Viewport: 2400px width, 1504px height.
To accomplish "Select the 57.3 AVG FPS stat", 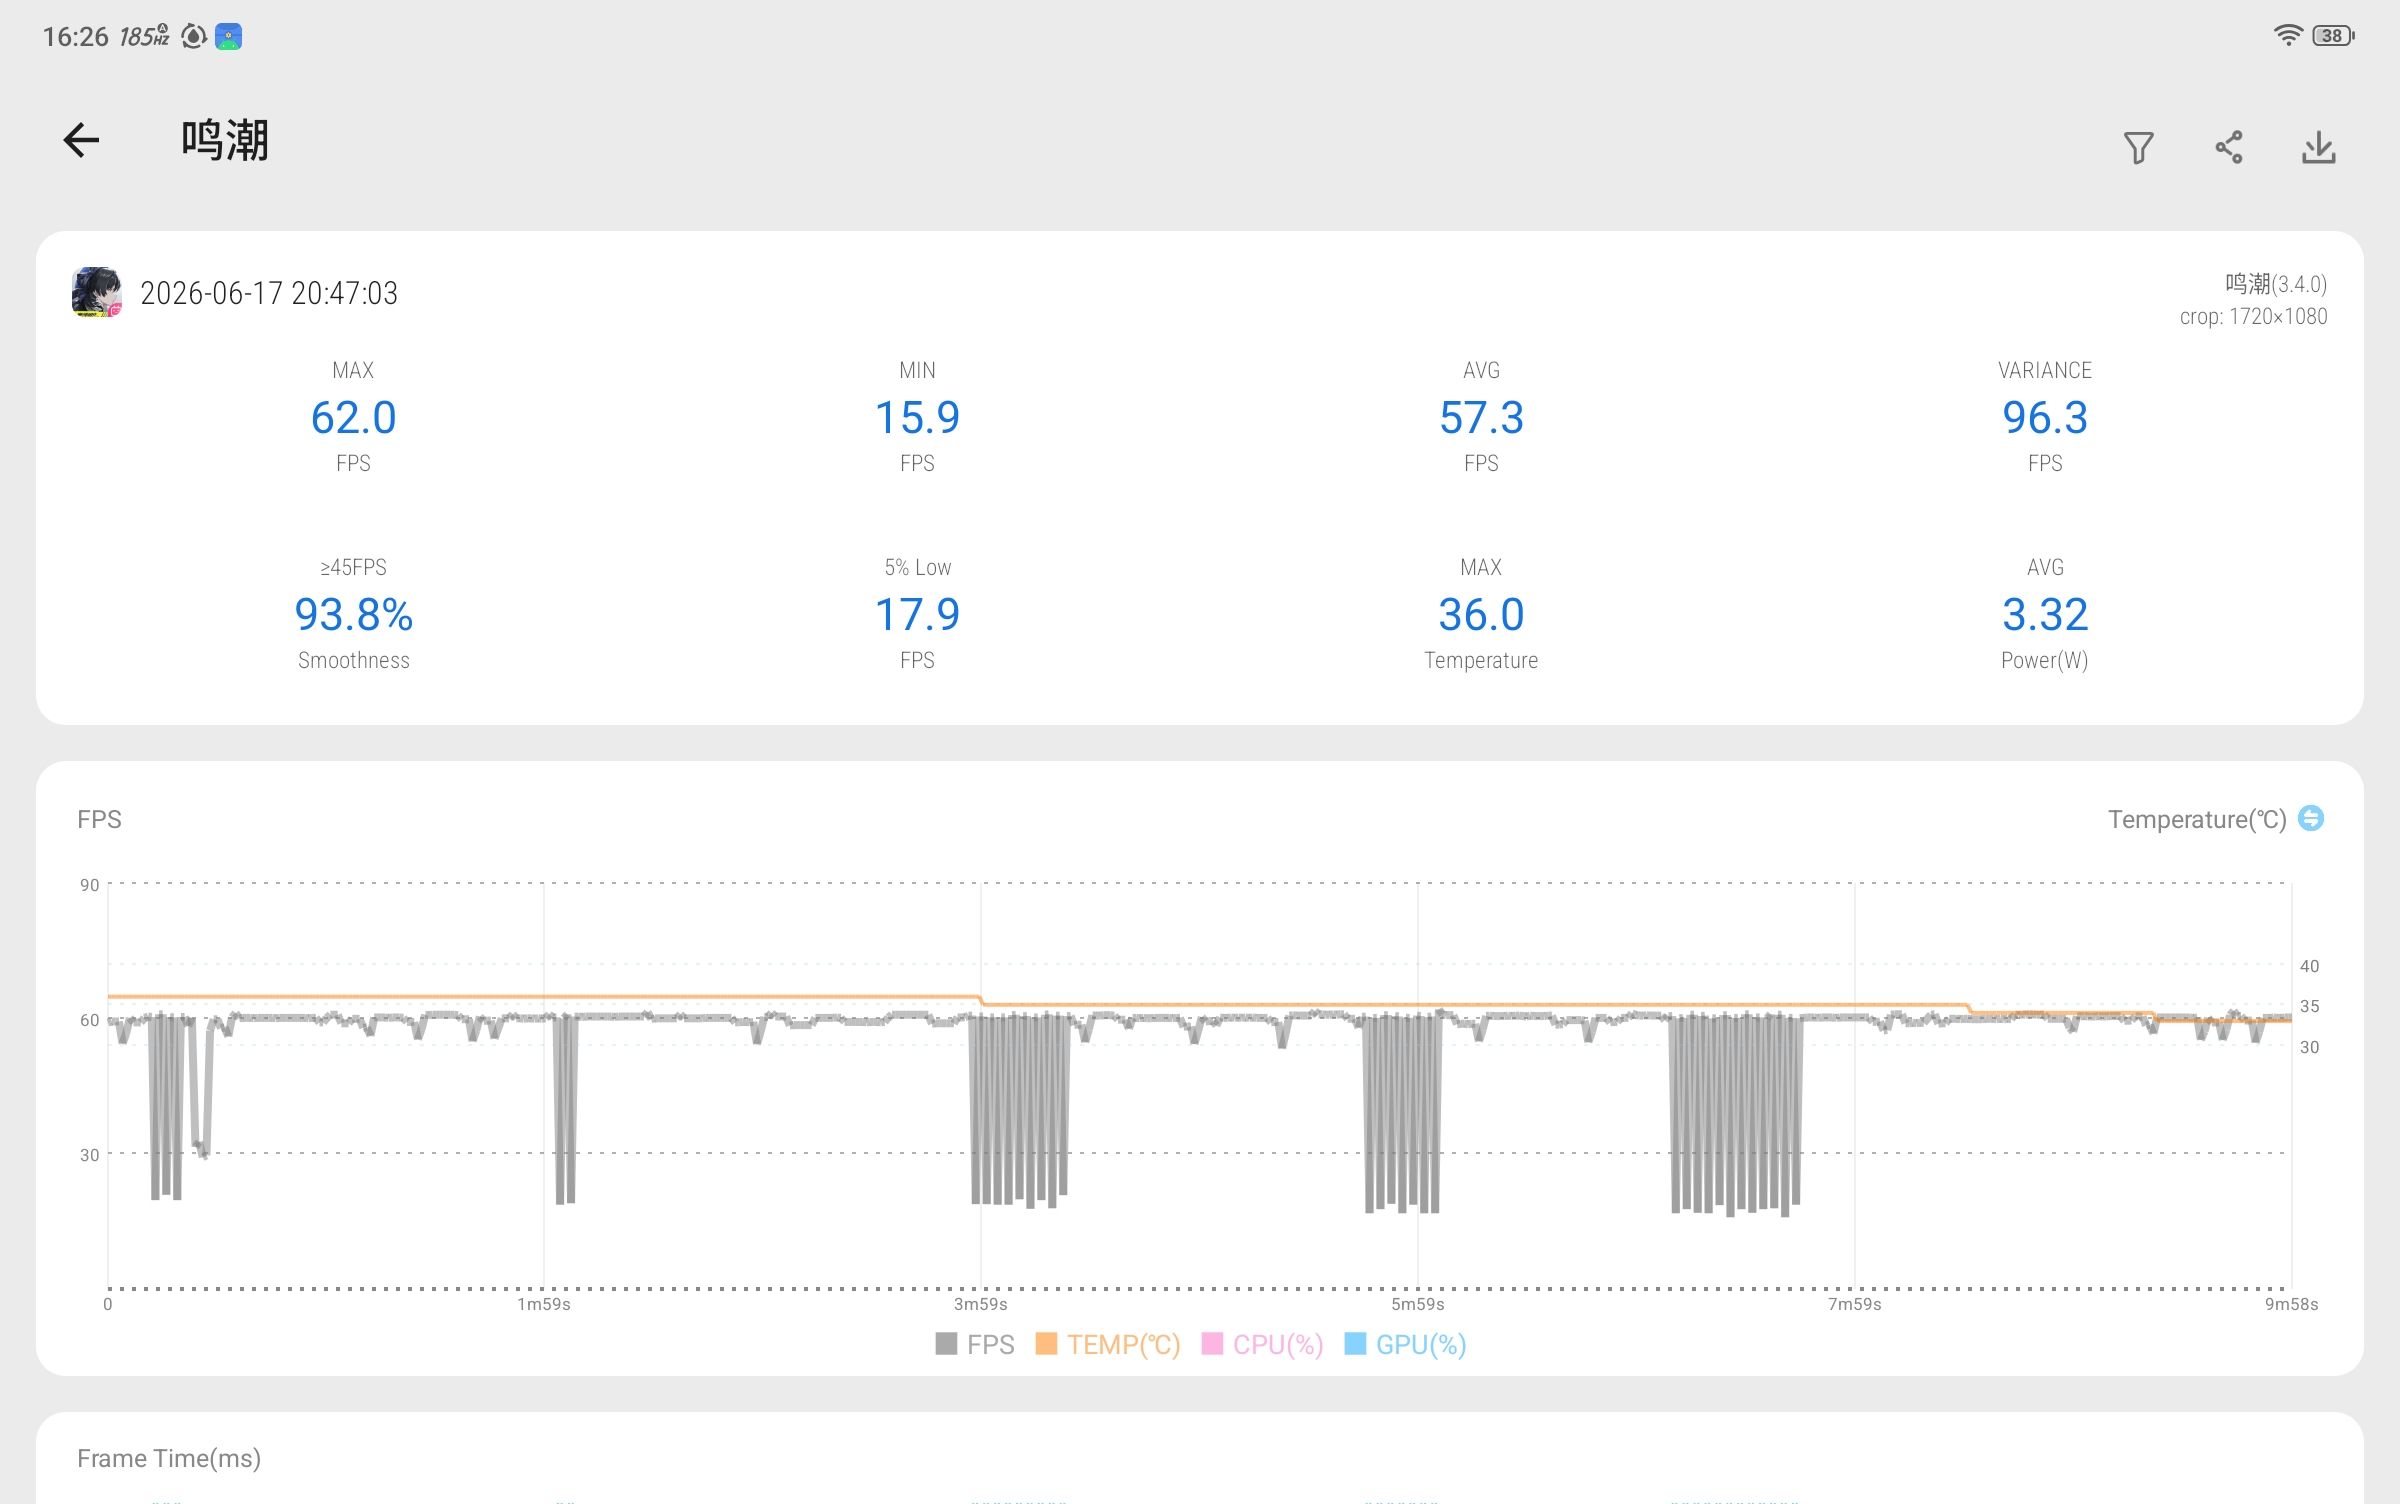I will pyautogui.click(x=1481, y=418).
